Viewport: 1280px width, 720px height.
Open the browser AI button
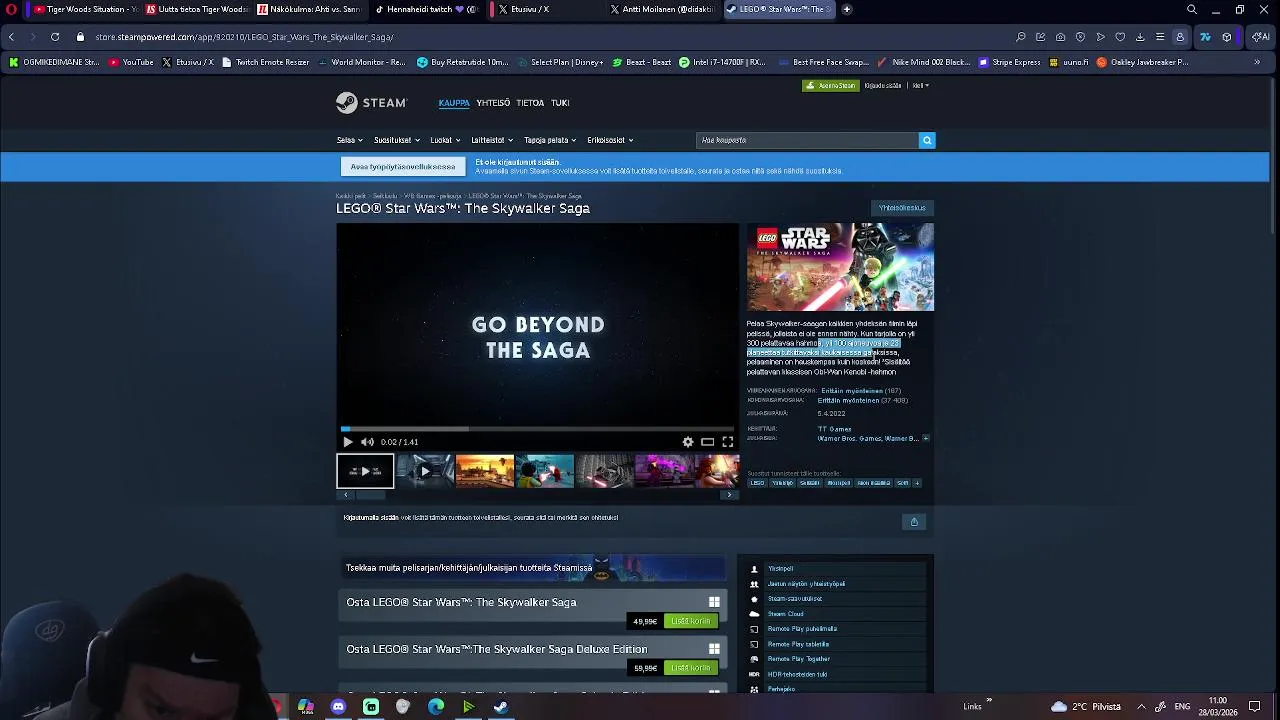1261,37
